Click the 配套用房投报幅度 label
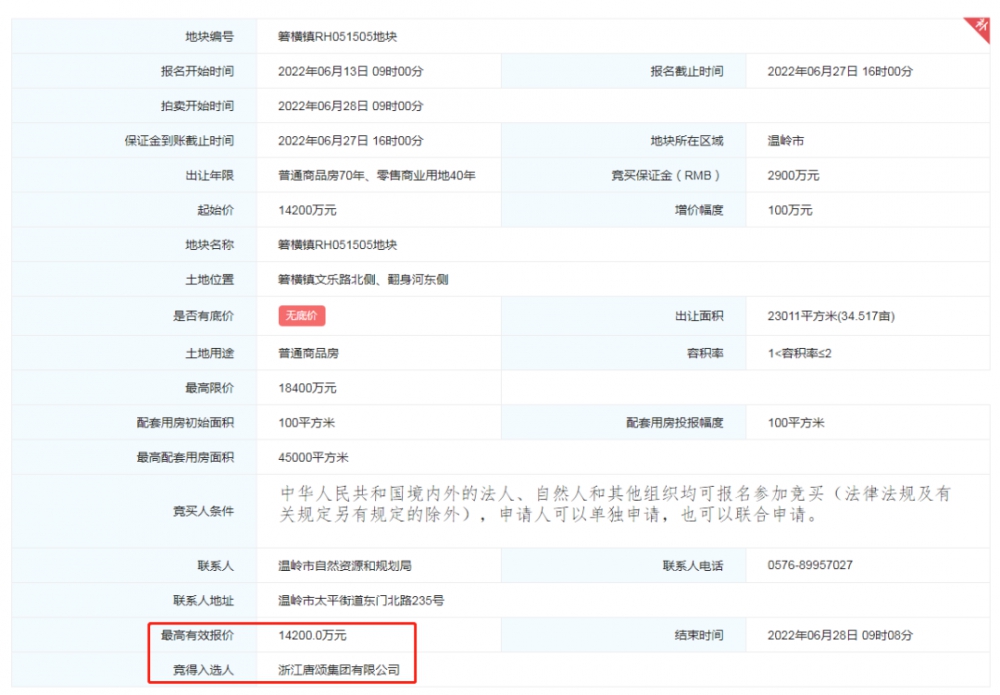 pyautogui.click(x=675, y=423)
